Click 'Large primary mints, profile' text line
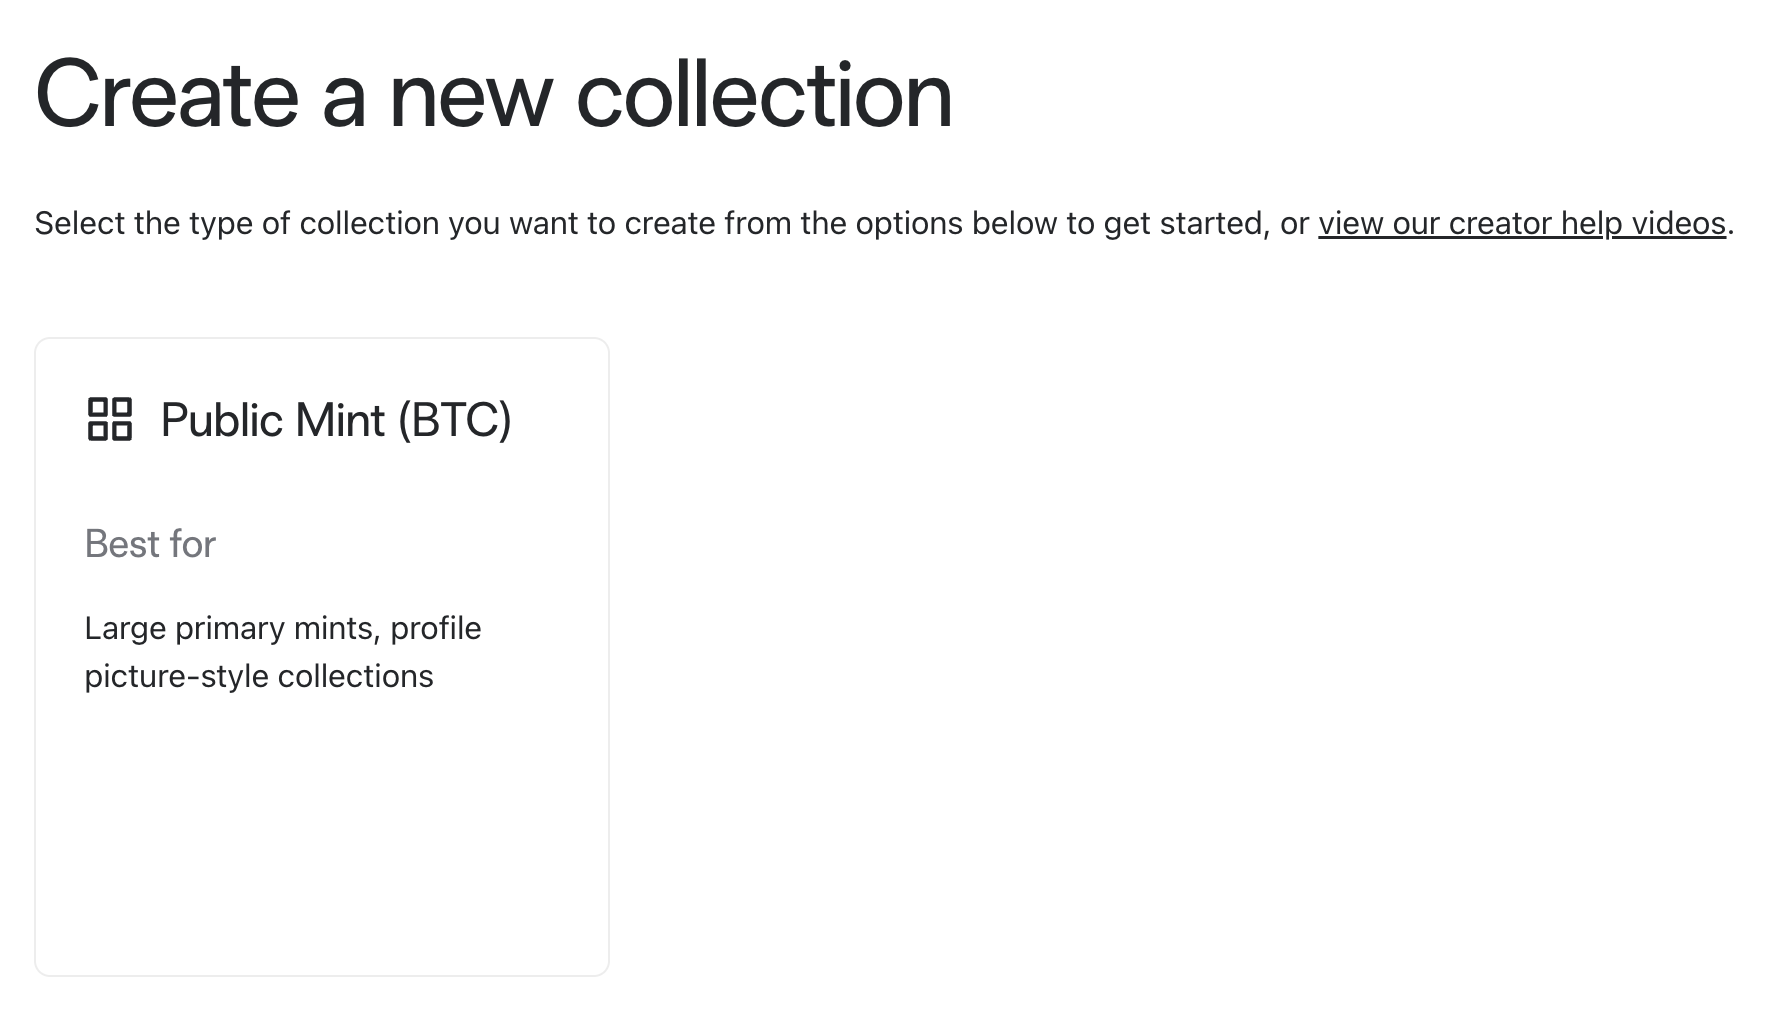 click(283, 628)
